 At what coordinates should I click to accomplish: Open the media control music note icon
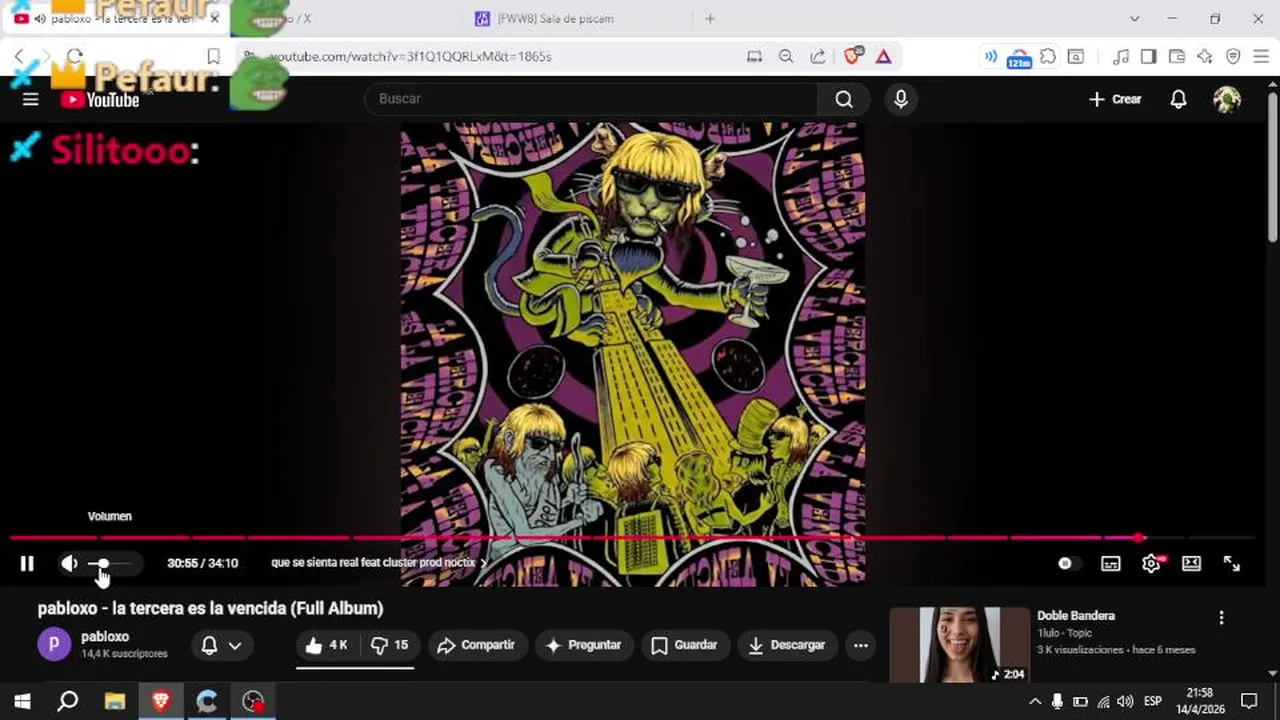tap(1121, 57)
